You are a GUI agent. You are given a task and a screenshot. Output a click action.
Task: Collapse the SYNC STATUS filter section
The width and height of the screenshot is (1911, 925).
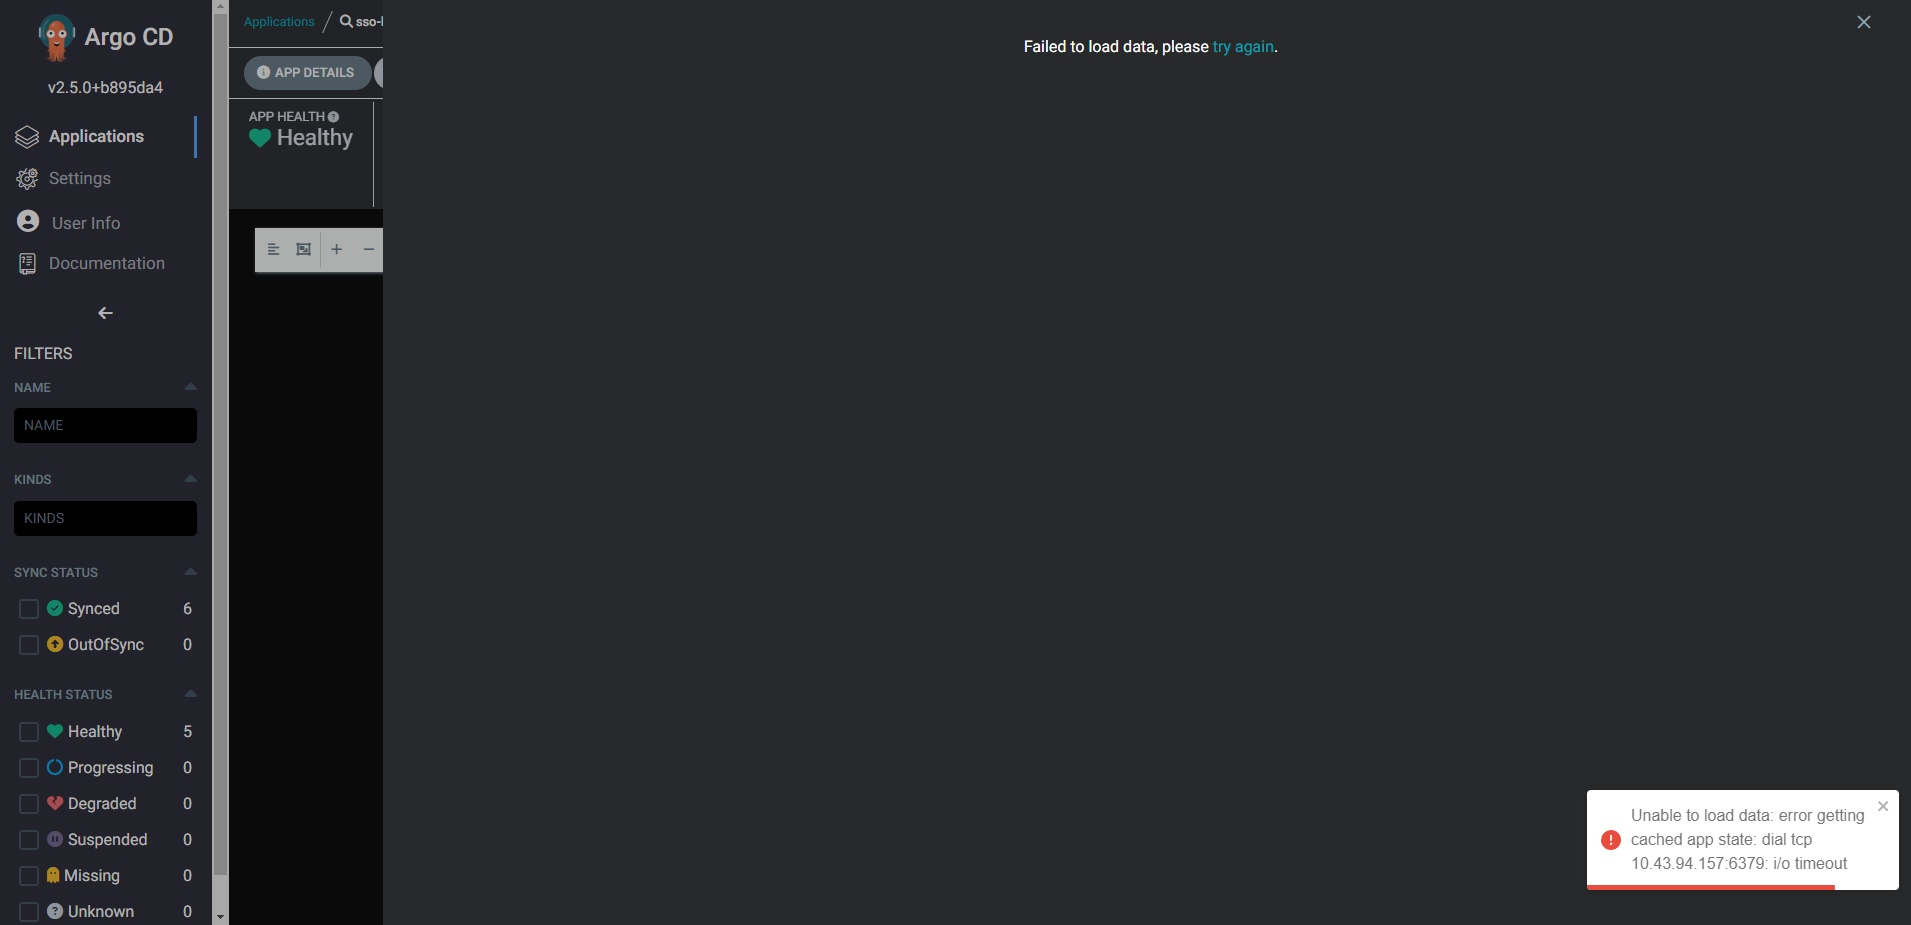tap(190, 571)
